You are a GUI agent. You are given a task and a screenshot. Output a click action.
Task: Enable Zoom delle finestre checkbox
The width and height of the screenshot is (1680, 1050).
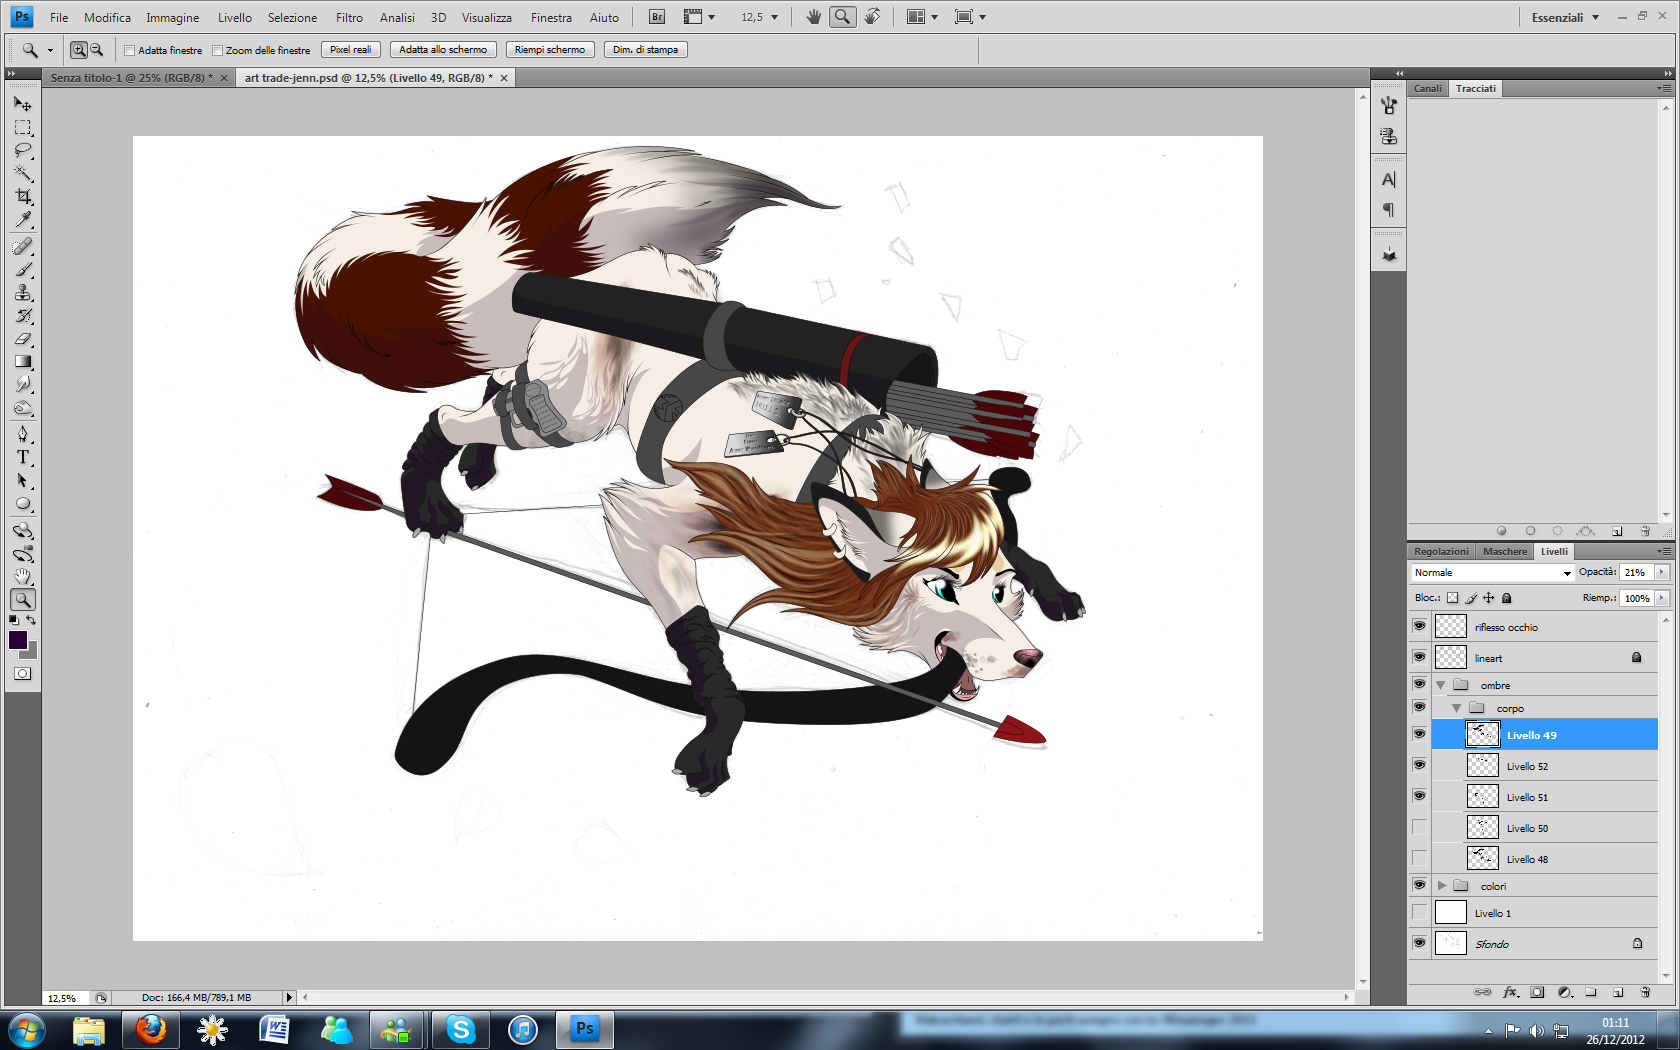point(217,50)
